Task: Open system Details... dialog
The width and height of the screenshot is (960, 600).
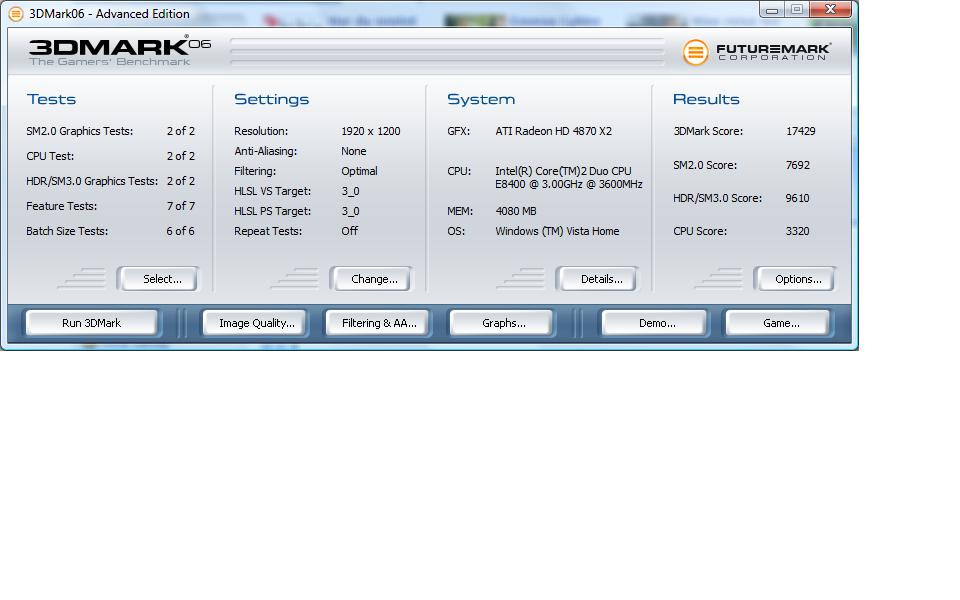Action: (597, 279)
